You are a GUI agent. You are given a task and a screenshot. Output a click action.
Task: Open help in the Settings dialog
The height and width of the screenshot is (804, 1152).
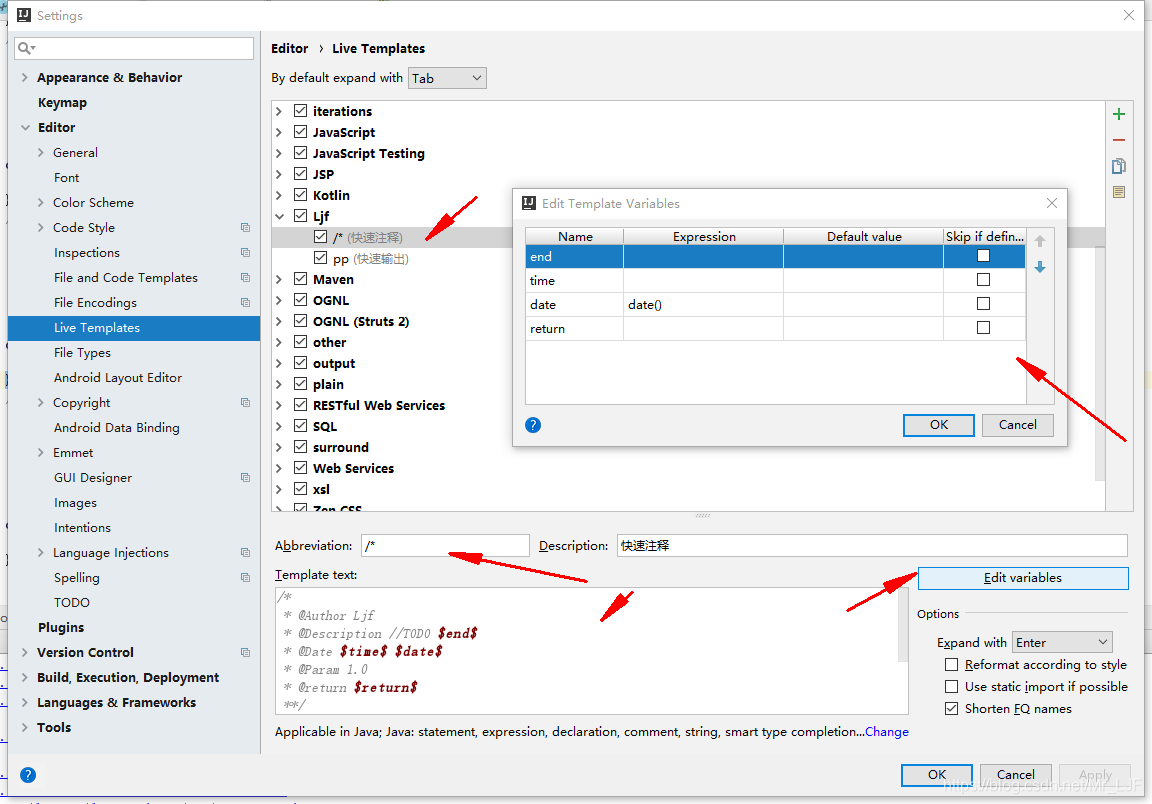tap(28, 775)
